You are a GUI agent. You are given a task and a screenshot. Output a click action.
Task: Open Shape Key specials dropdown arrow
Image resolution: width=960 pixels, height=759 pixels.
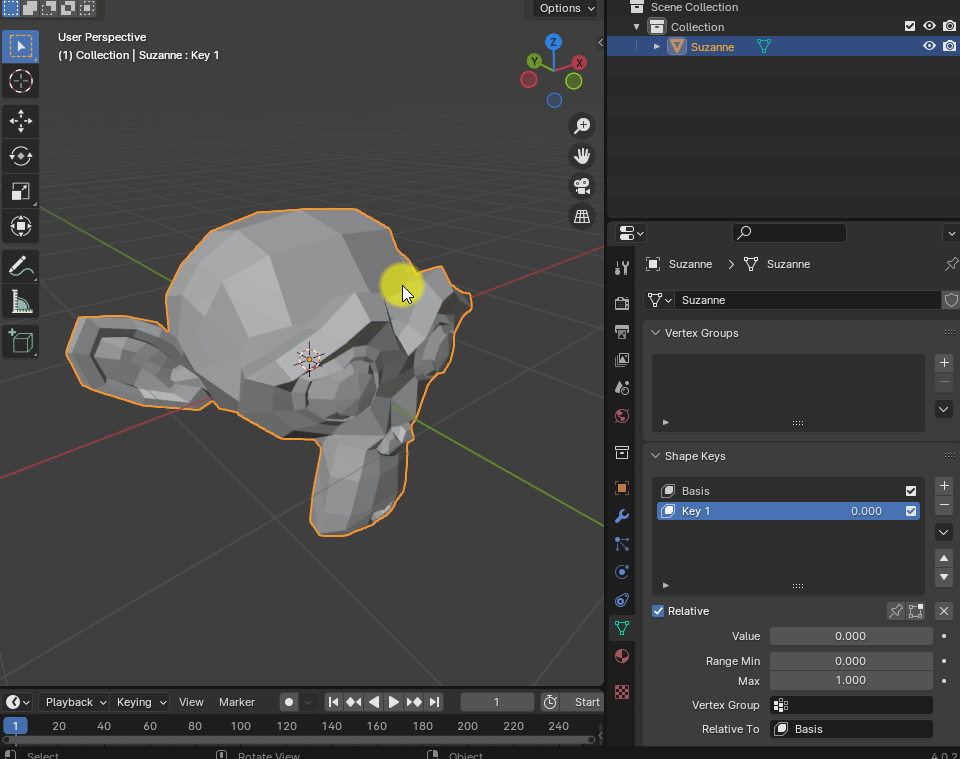944,532
